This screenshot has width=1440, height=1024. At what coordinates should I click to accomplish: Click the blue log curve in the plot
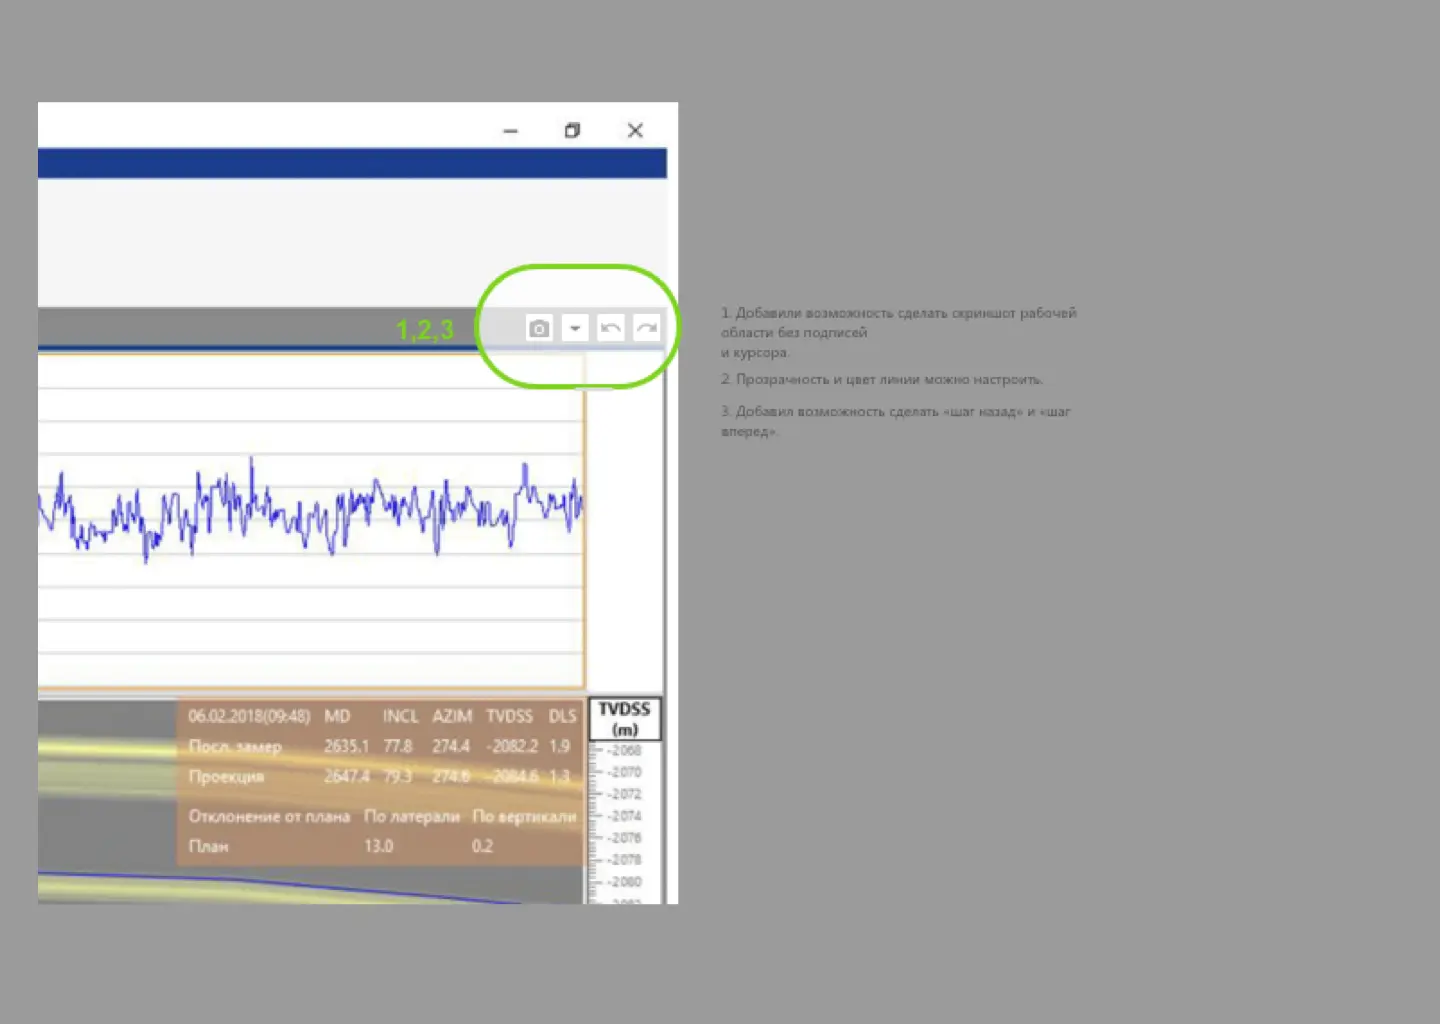pyautogui.click(x=310, y=510)
